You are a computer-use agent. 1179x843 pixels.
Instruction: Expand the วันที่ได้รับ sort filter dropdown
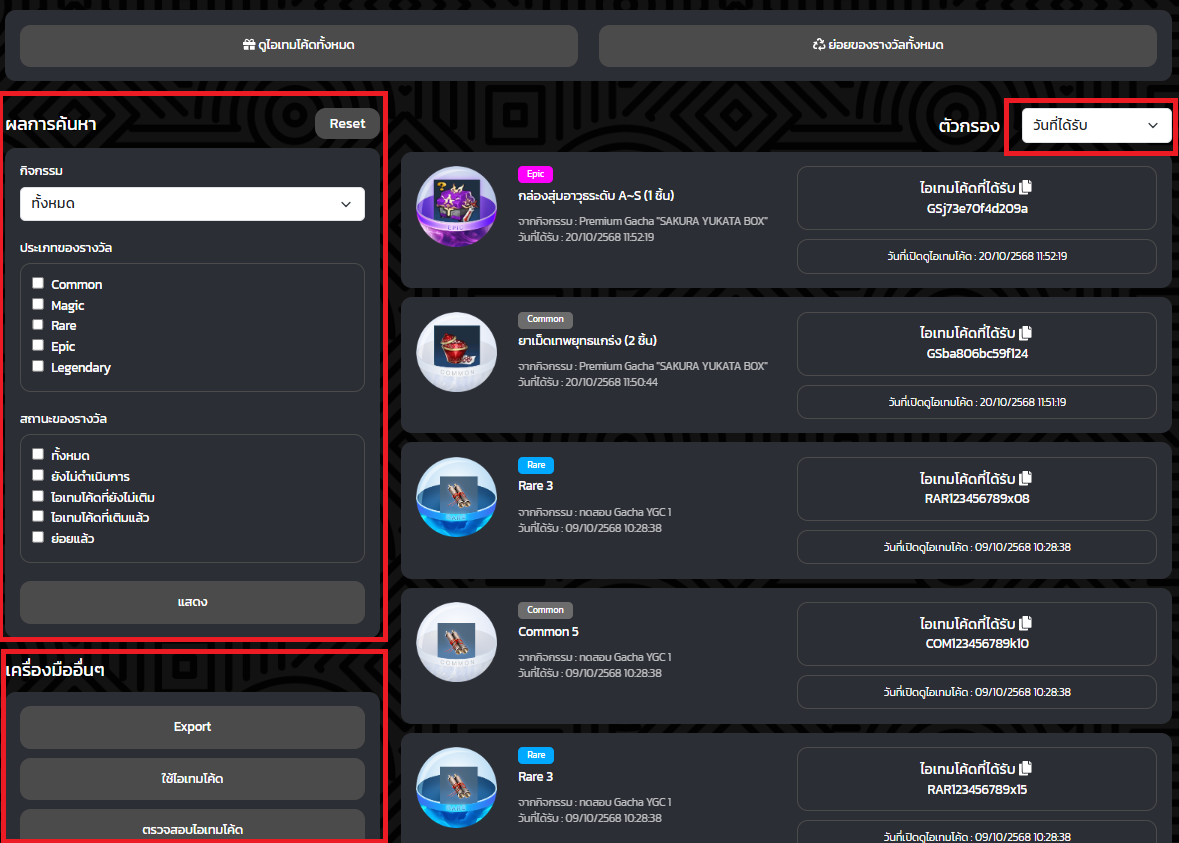click(1096, 125)
